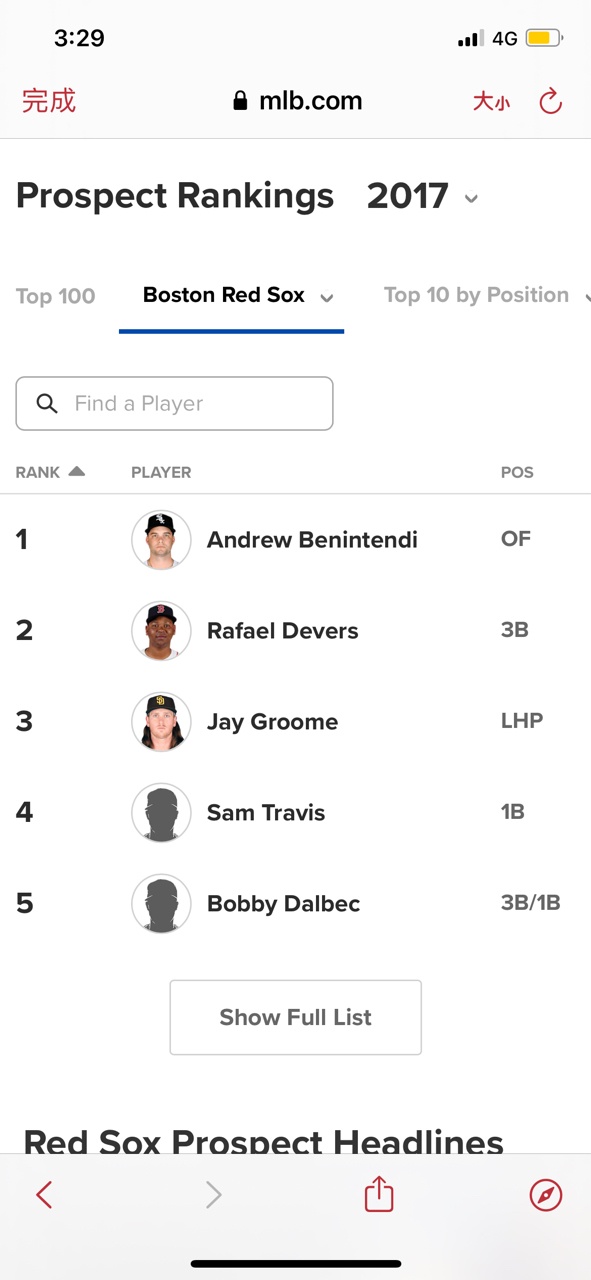Tap the page reload icon

pos(550,101)
